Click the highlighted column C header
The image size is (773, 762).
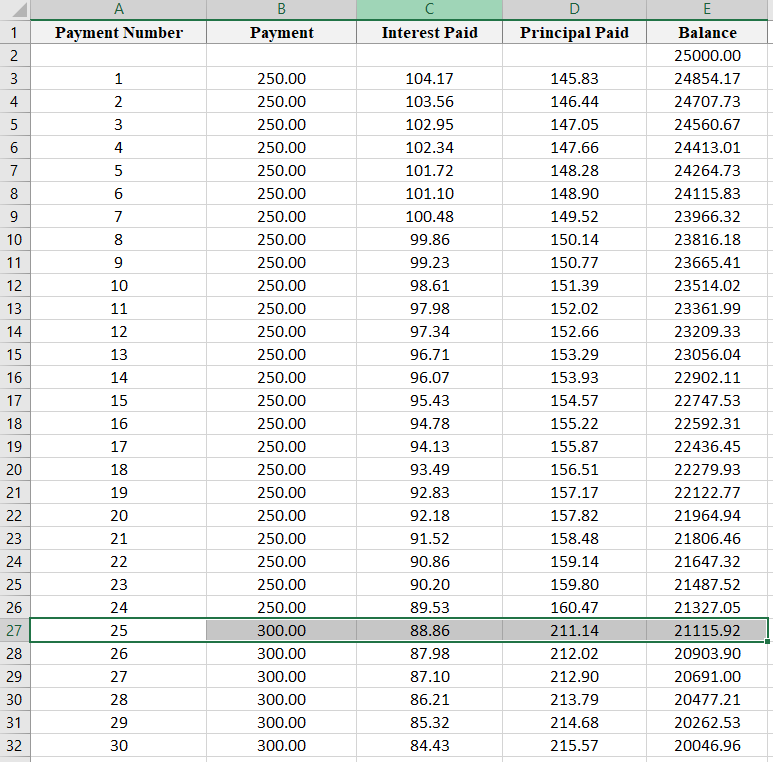429,9
